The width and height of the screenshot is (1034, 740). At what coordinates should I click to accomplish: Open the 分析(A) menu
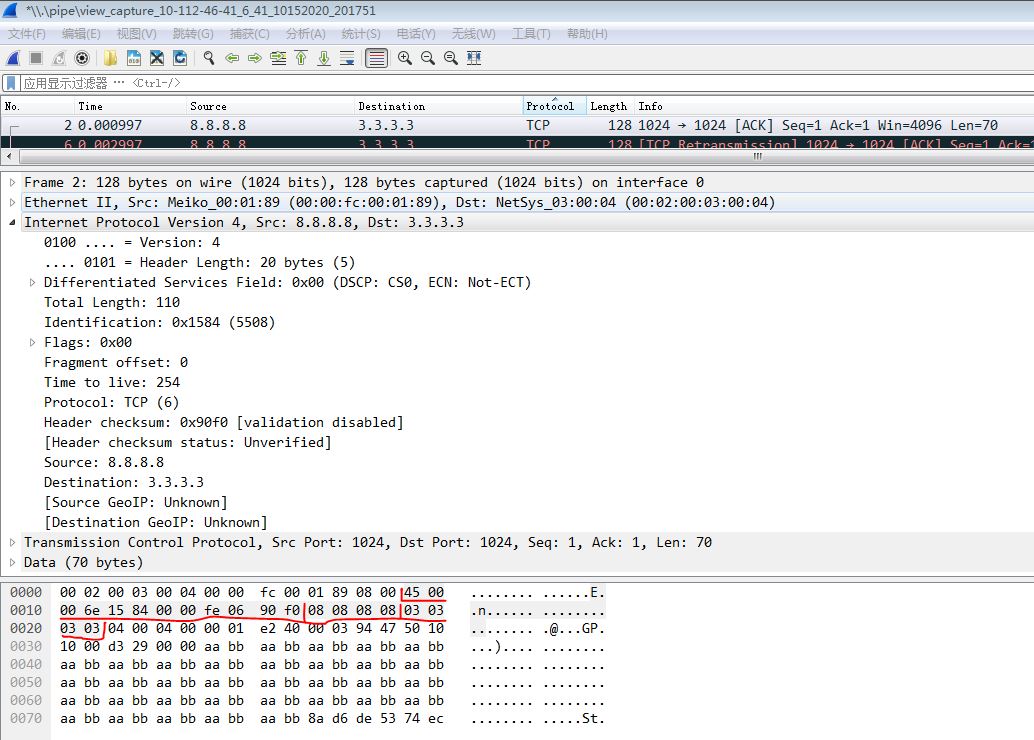pyautogui.click(x=305, y=33)
